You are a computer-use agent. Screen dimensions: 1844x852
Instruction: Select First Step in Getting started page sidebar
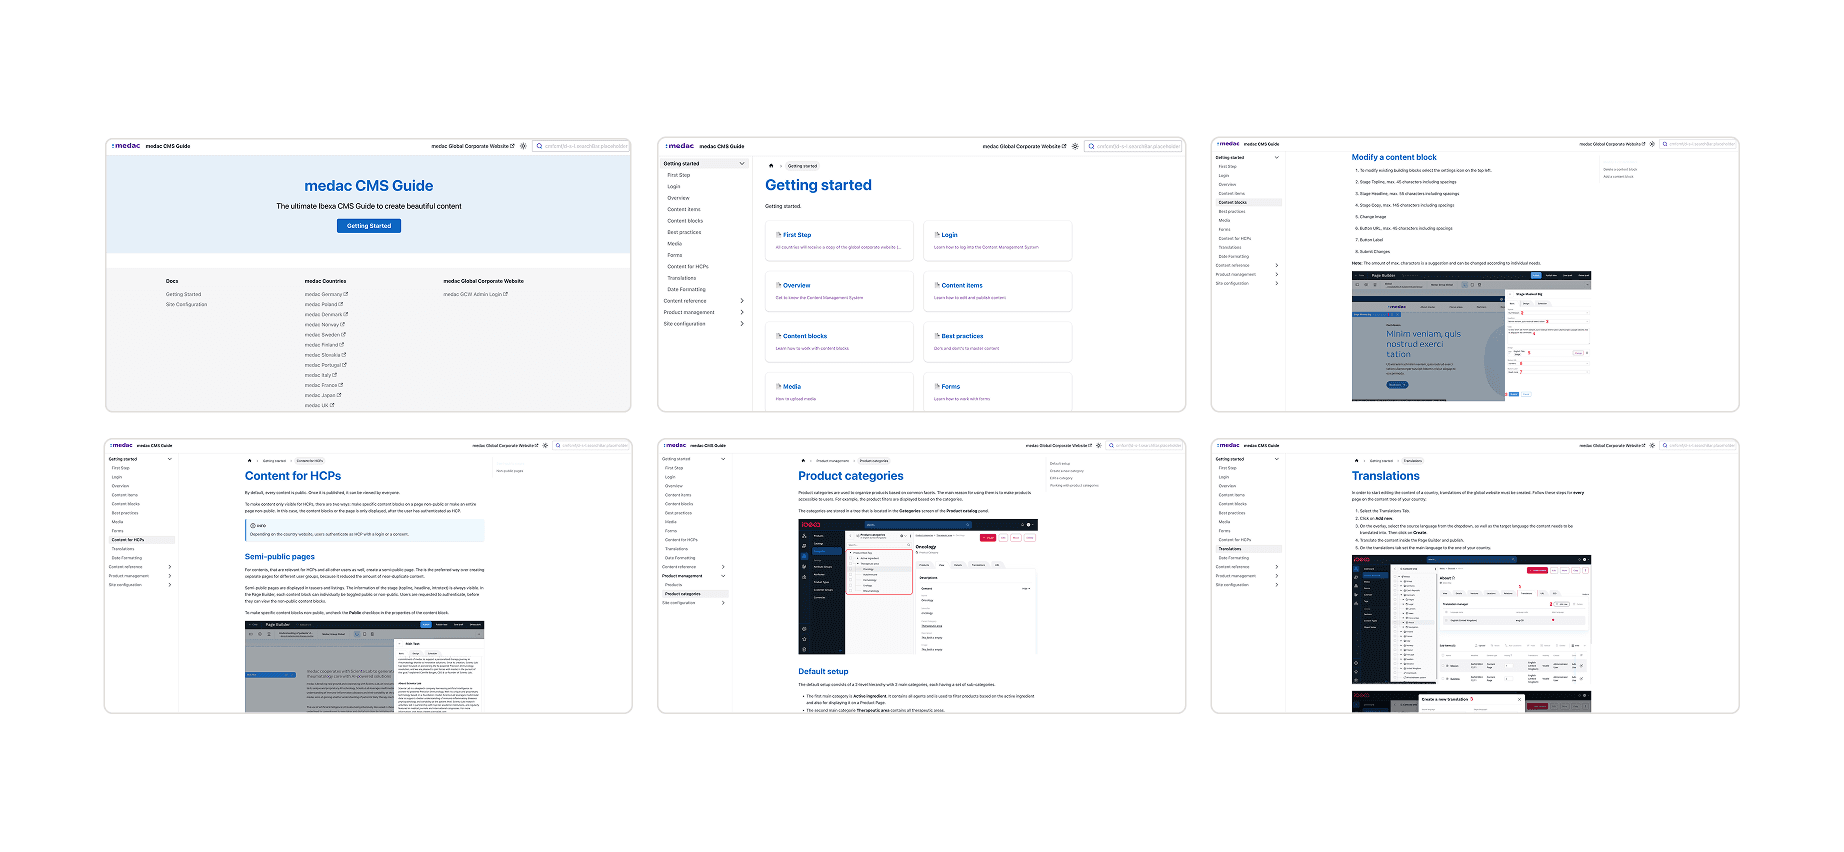click(x=679, y=175)
